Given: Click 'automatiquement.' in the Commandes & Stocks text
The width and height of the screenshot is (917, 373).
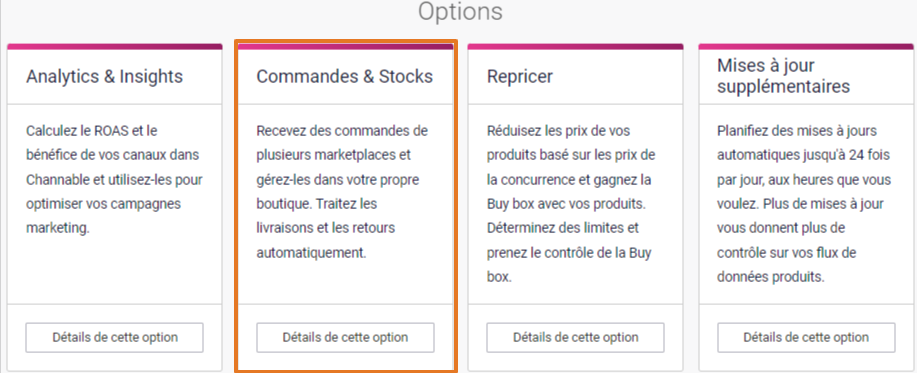Looking at the screenshot, I should [x=311, y=253].
